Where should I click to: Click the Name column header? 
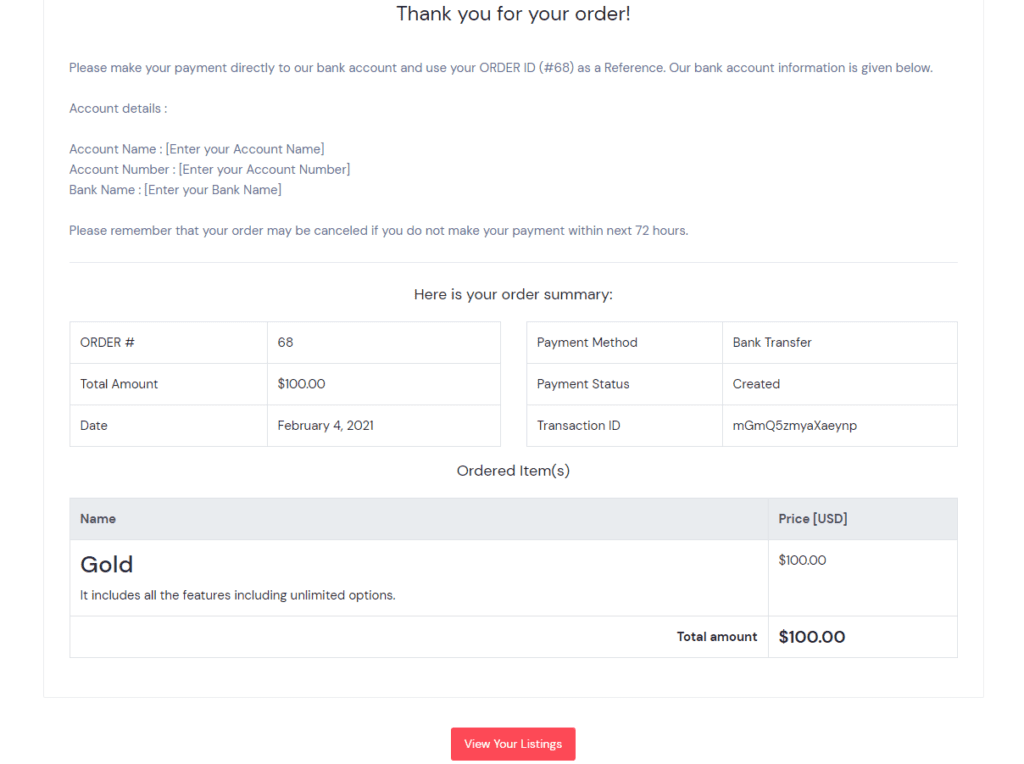pyautogui.click(x=98, y=519)
